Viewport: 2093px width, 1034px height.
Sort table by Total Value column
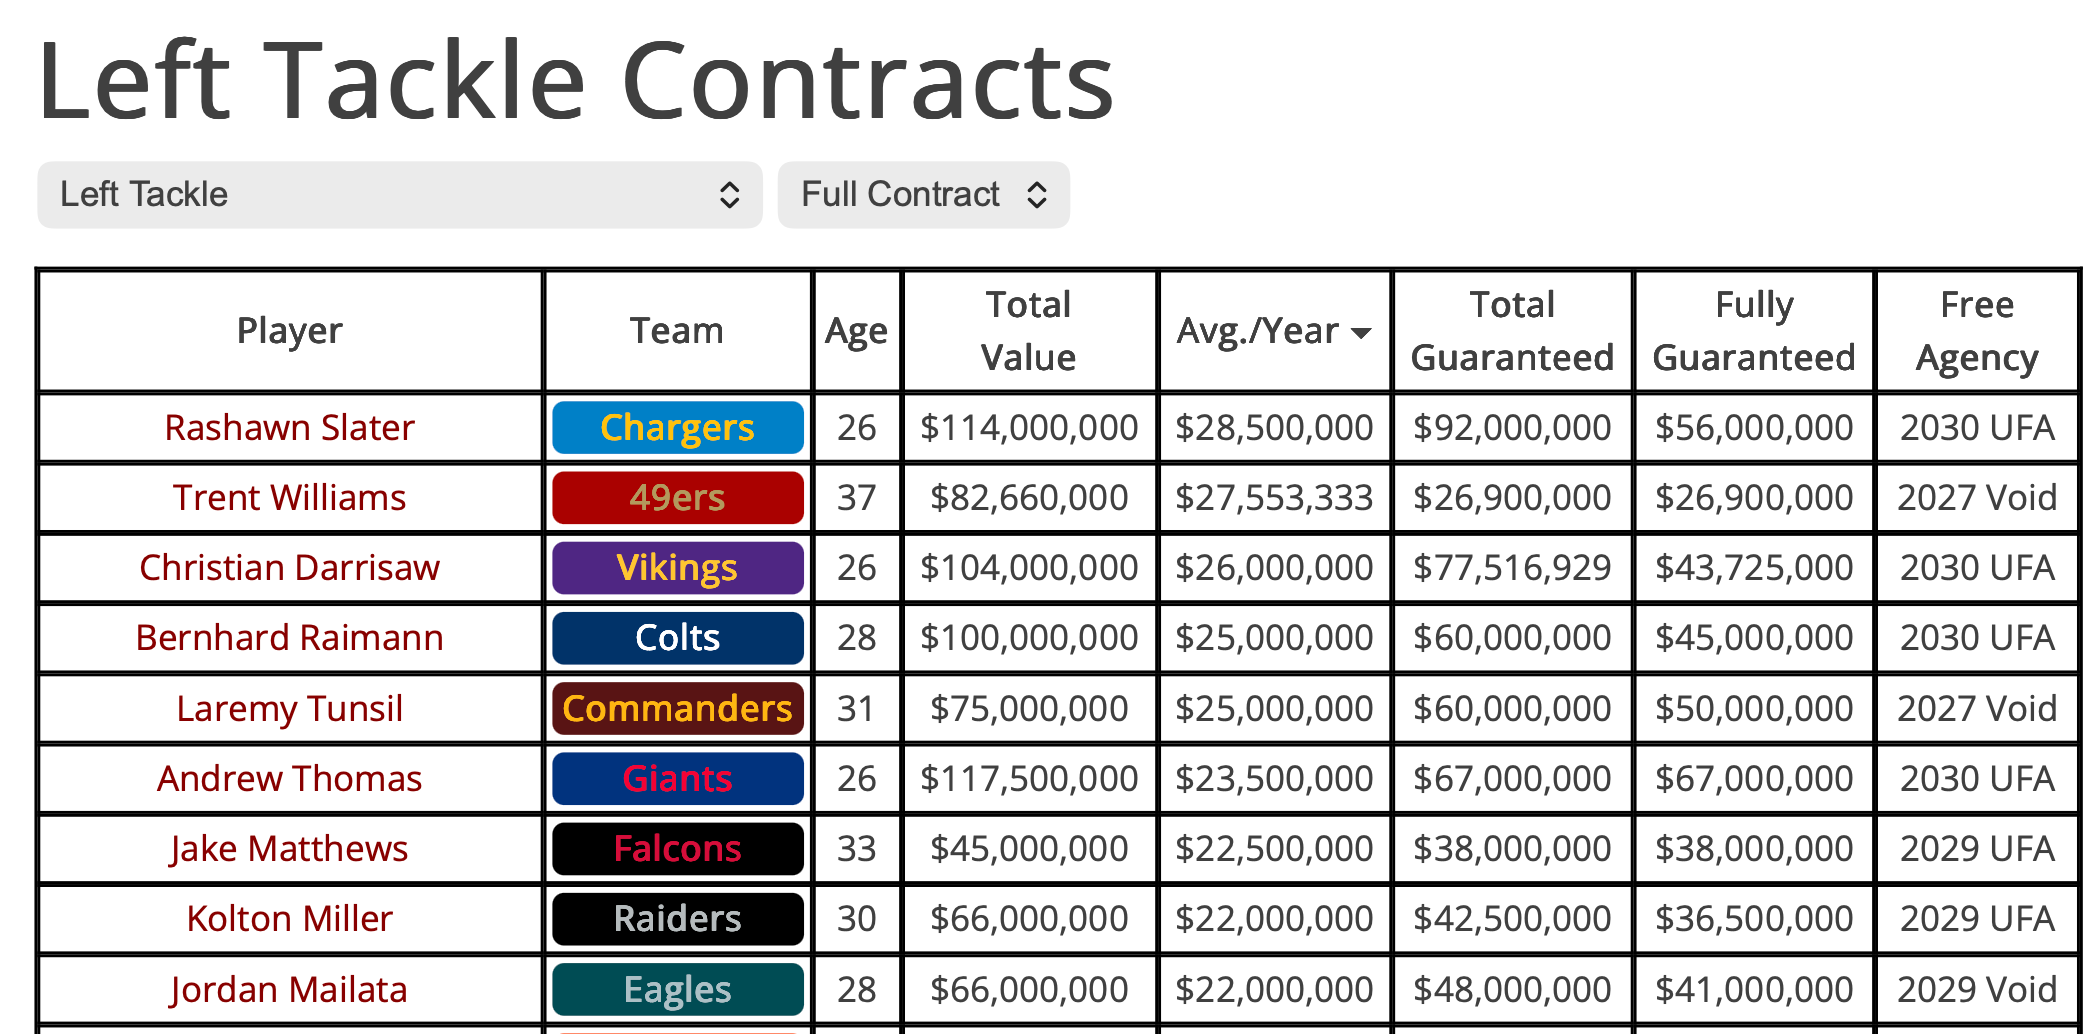1028,331
